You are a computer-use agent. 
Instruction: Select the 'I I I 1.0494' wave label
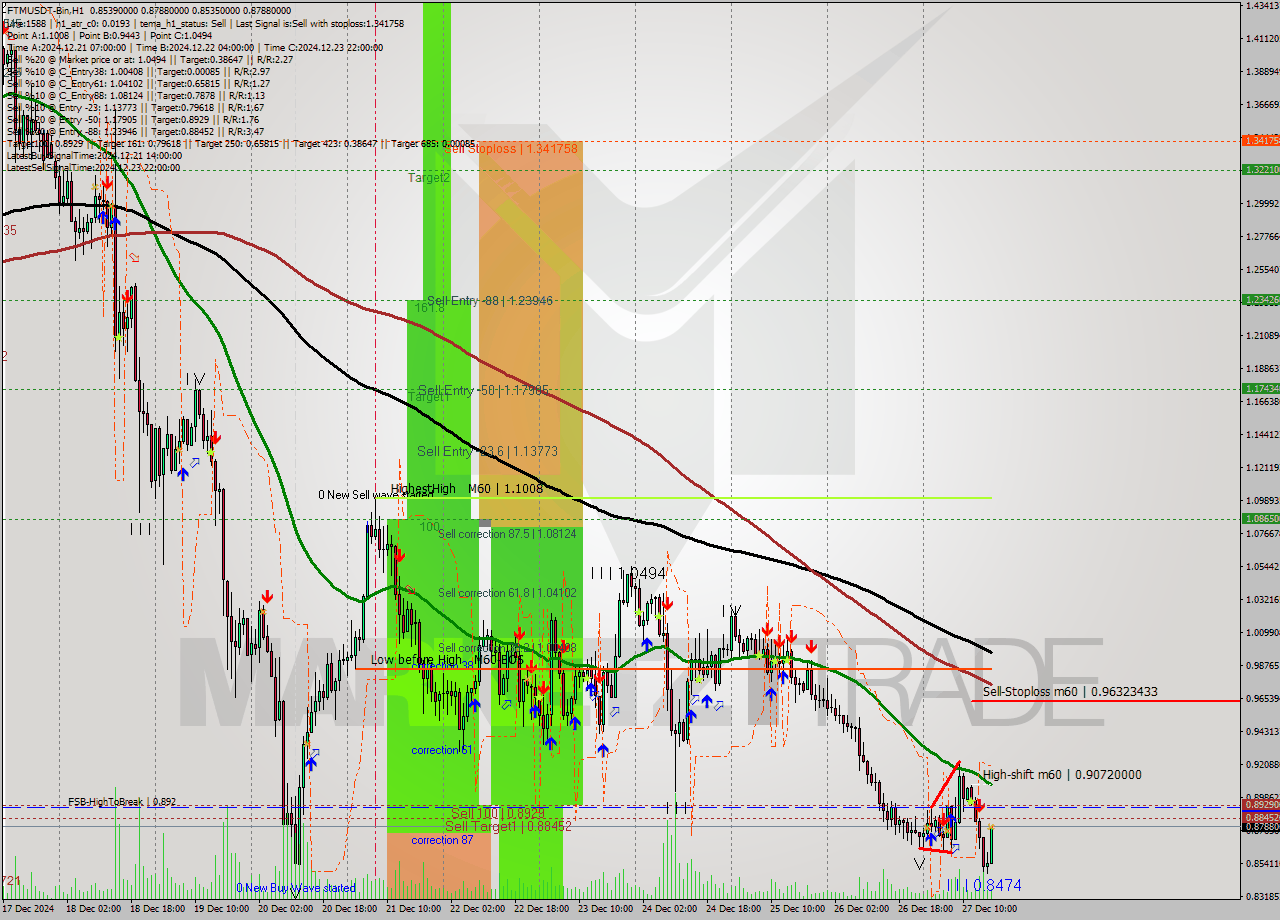(x=628, y=573)
